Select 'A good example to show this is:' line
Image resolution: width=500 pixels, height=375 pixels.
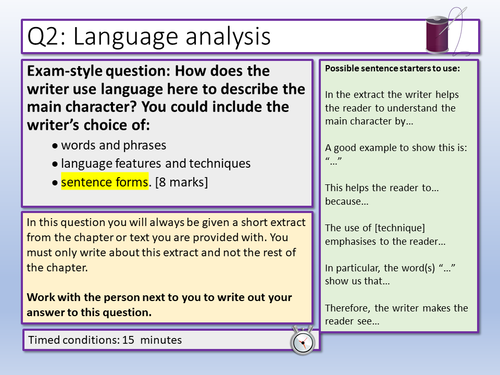click(x=396, y=148)
